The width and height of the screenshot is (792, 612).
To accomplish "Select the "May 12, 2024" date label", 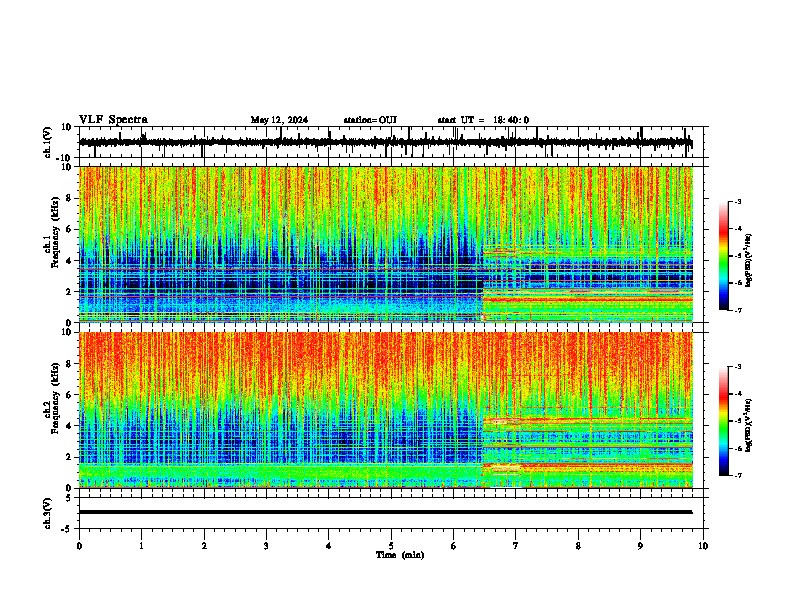I will pos(279,120).
